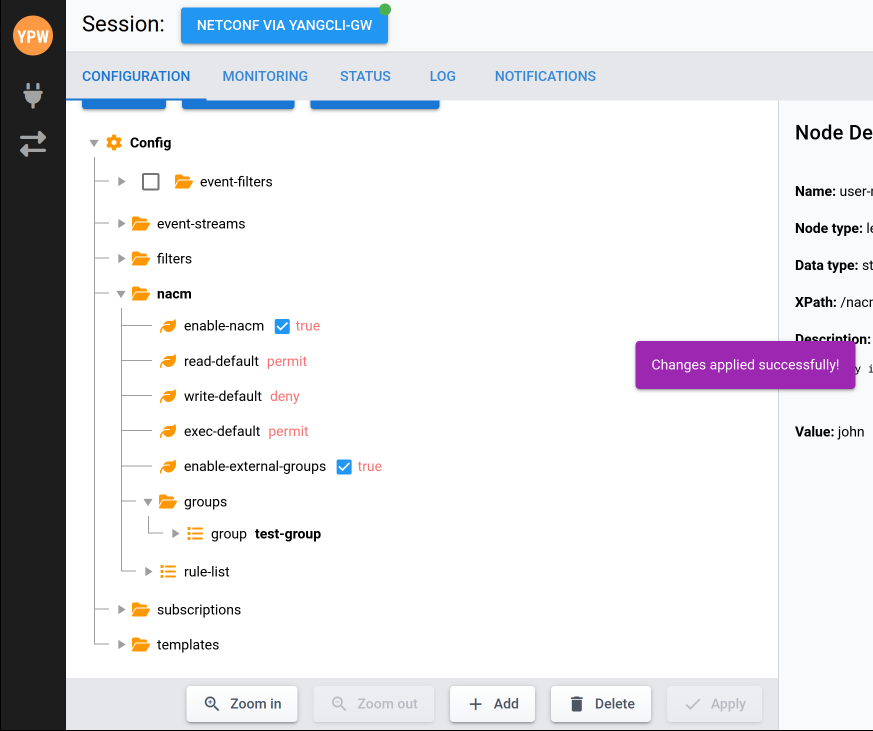
Task: Click the Zoom in button
Action: [242, 704]
